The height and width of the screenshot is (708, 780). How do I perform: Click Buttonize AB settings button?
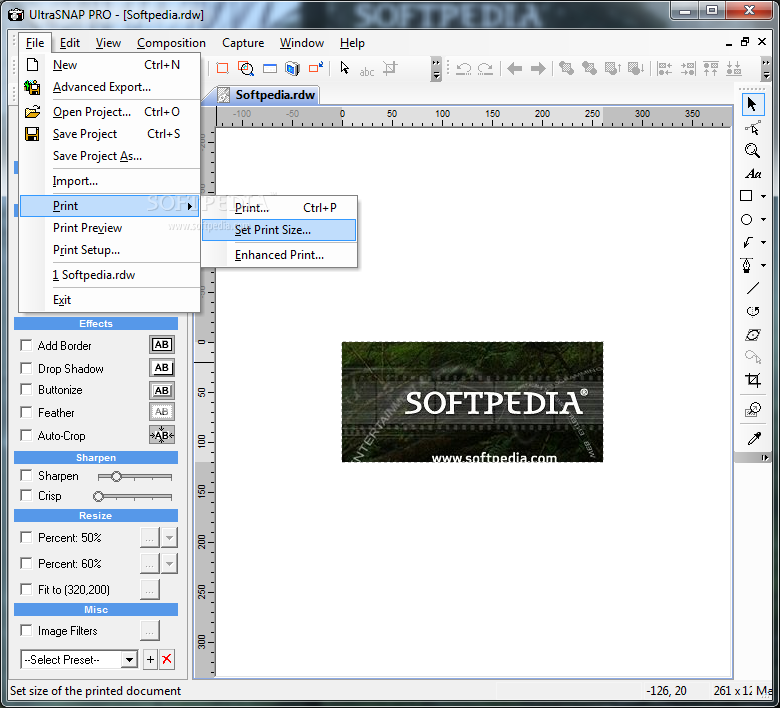(x=162, y=391)
